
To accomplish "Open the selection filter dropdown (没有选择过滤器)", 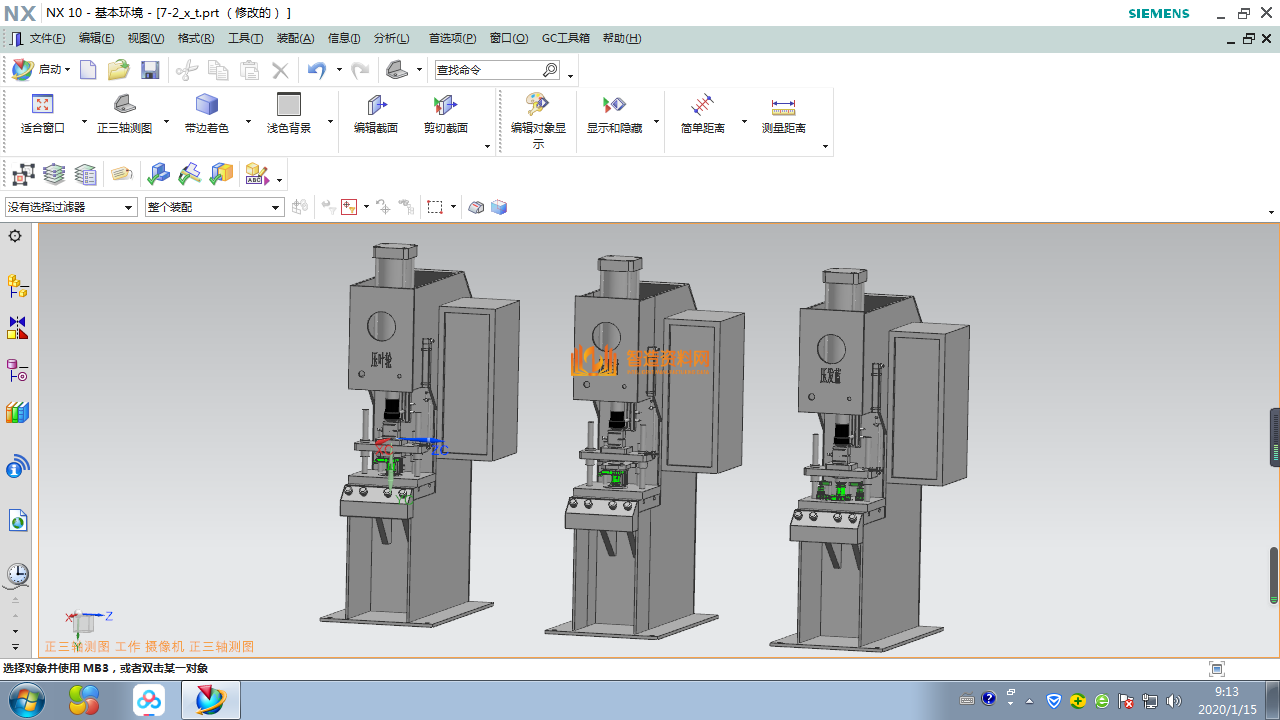I will pos(70,207).
